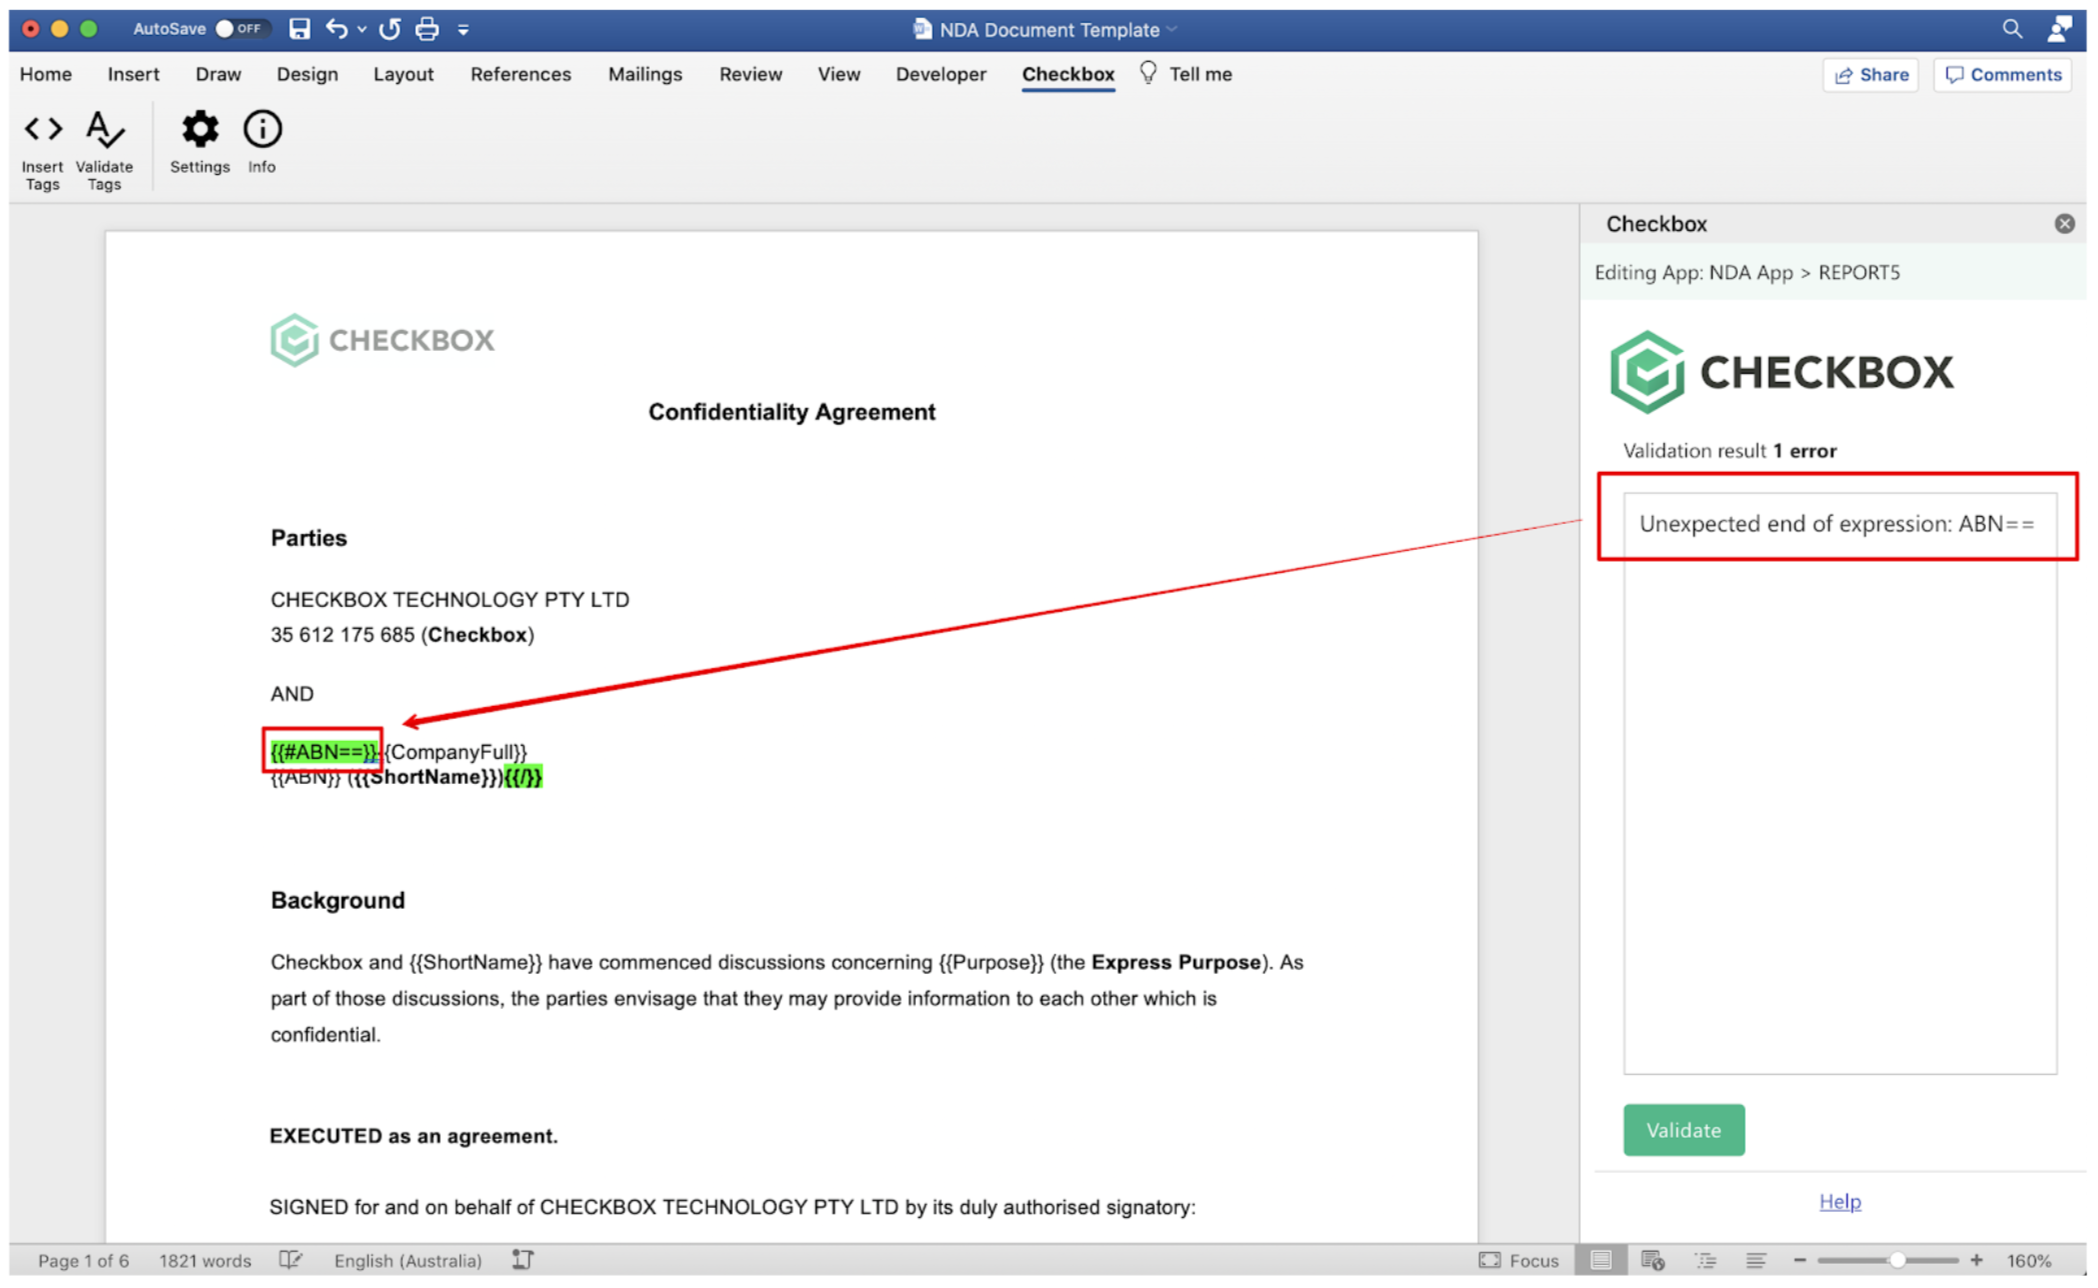Viewport: 2098px width, 1288px height.
Task: Undo the last action
Action: [x=337, y=29]
